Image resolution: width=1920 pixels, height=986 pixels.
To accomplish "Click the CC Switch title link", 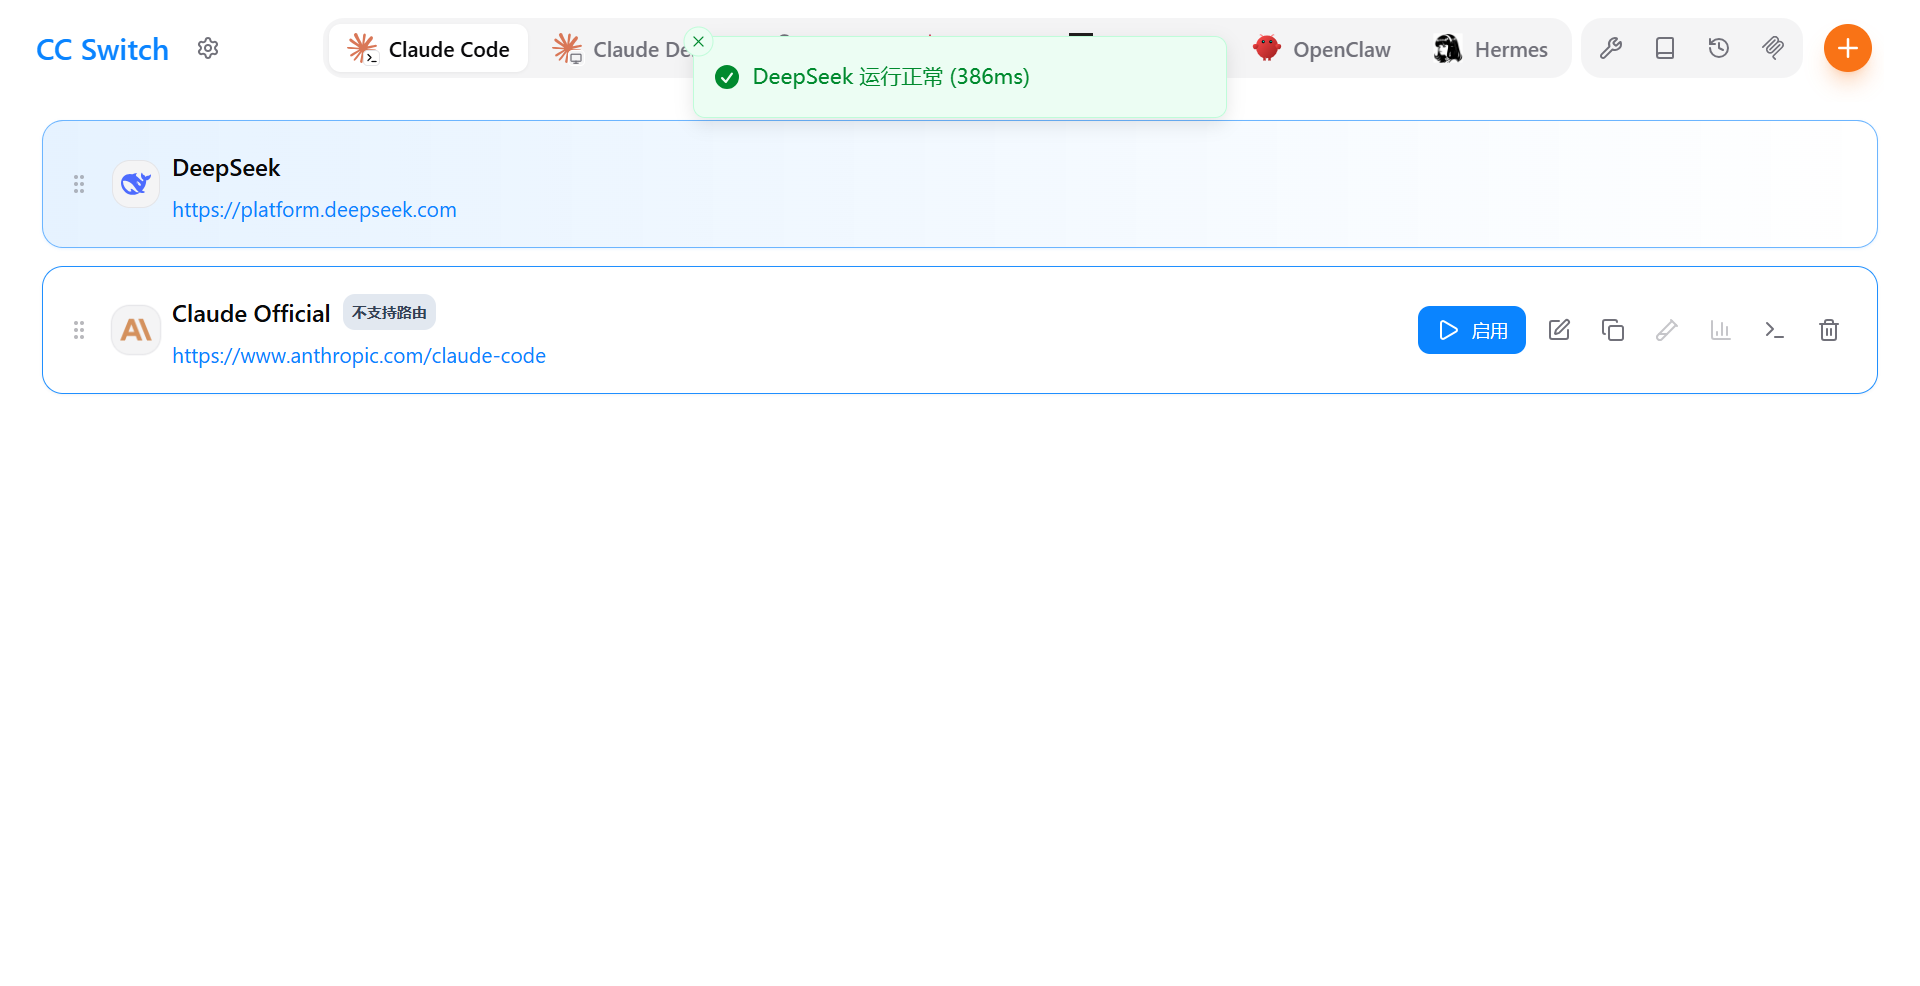I will tap(102, 49).
